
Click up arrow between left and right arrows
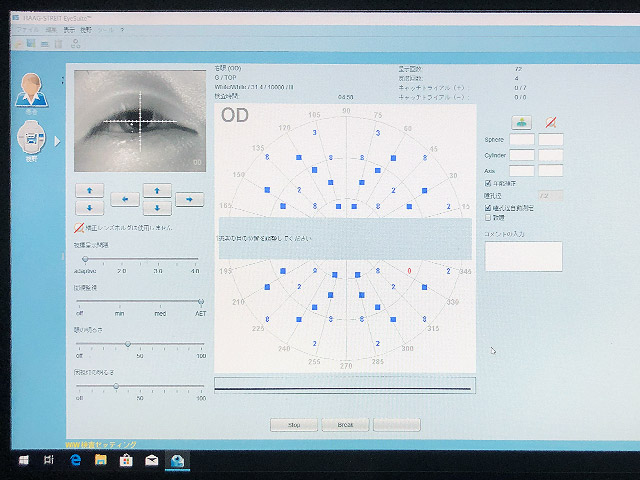click(157, 190)
